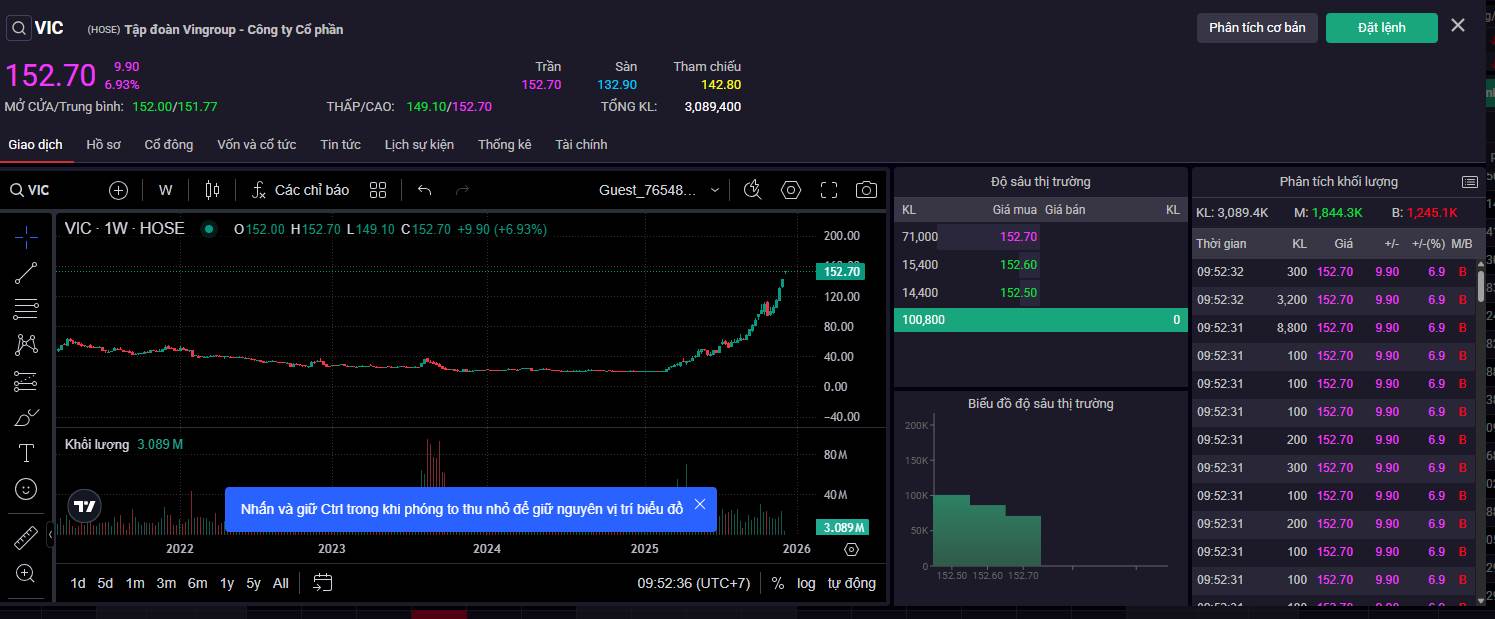Click the search magnifier icon beside VIC title
Viewport: 1495px width, 619px height.
(19, 28)
